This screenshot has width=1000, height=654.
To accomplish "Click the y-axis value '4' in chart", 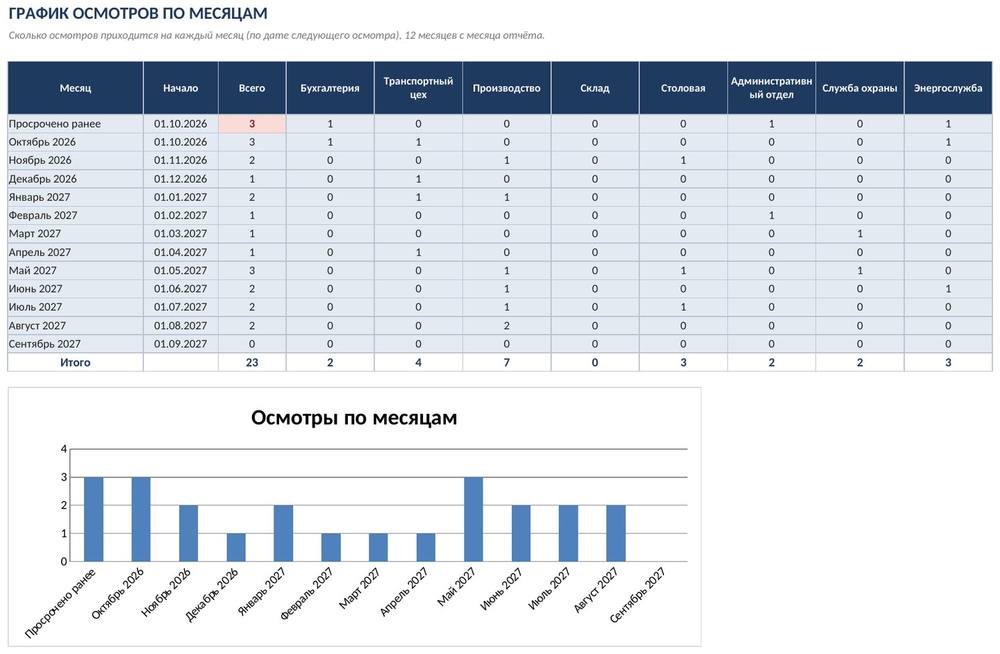I will tap(64, 449).
